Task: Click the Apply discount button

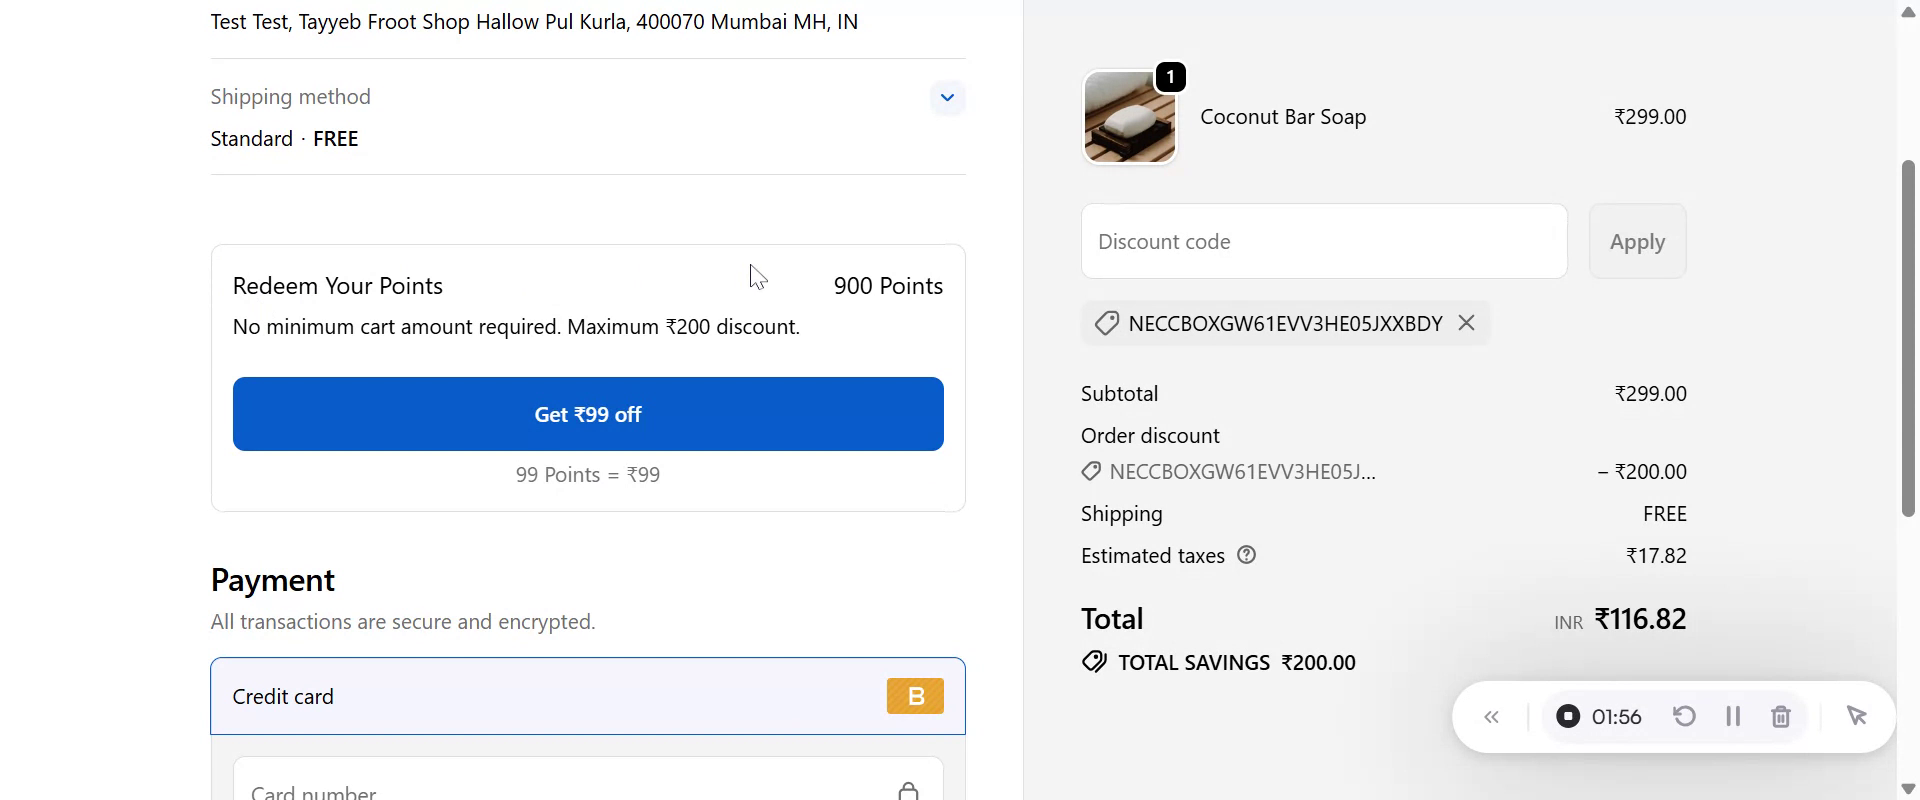Action: (1637, 242)
